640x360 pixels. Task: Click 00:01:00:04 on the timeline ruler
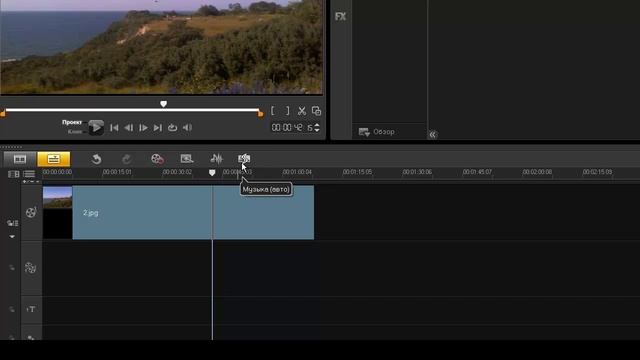pyautogui.click(x=297, y=172)
